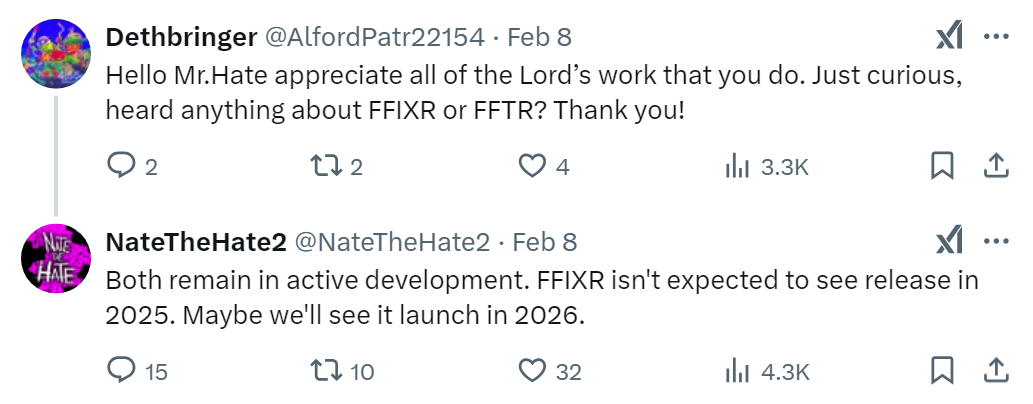1033x404 pixels.
Task: Open more options on NateTheHate2's tweet
Action: 996,241
